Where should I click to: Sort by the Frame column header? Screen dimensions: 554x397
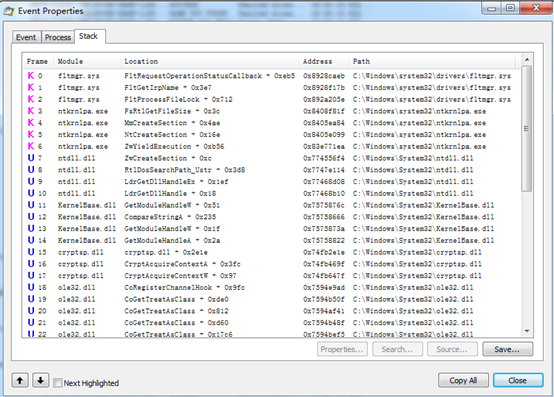pyautogui.click(x=37, y=61)
